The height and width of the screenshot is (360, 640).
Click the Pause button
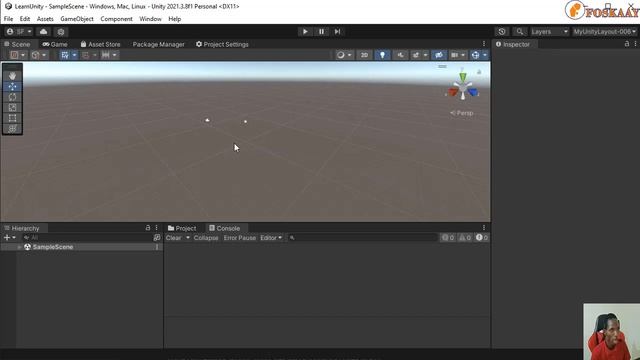[x=321, y=32]
